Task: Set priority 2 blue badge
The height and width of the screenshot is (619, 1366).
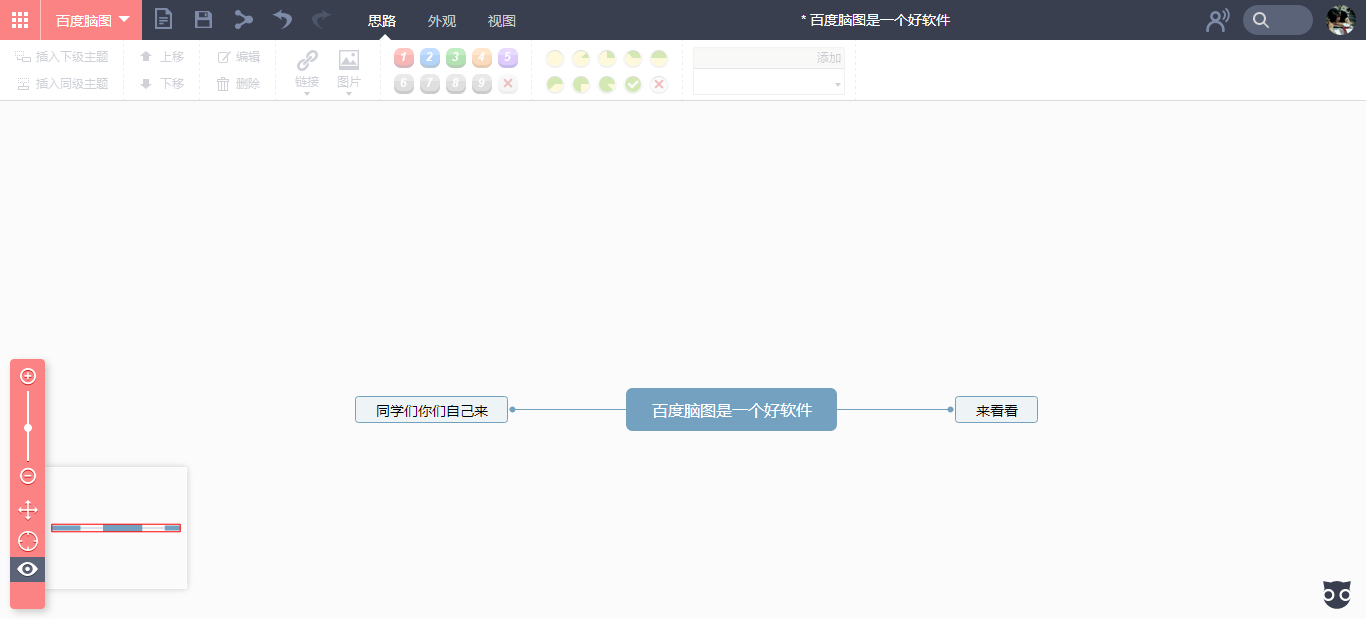Action: click(x=430, y=58)
